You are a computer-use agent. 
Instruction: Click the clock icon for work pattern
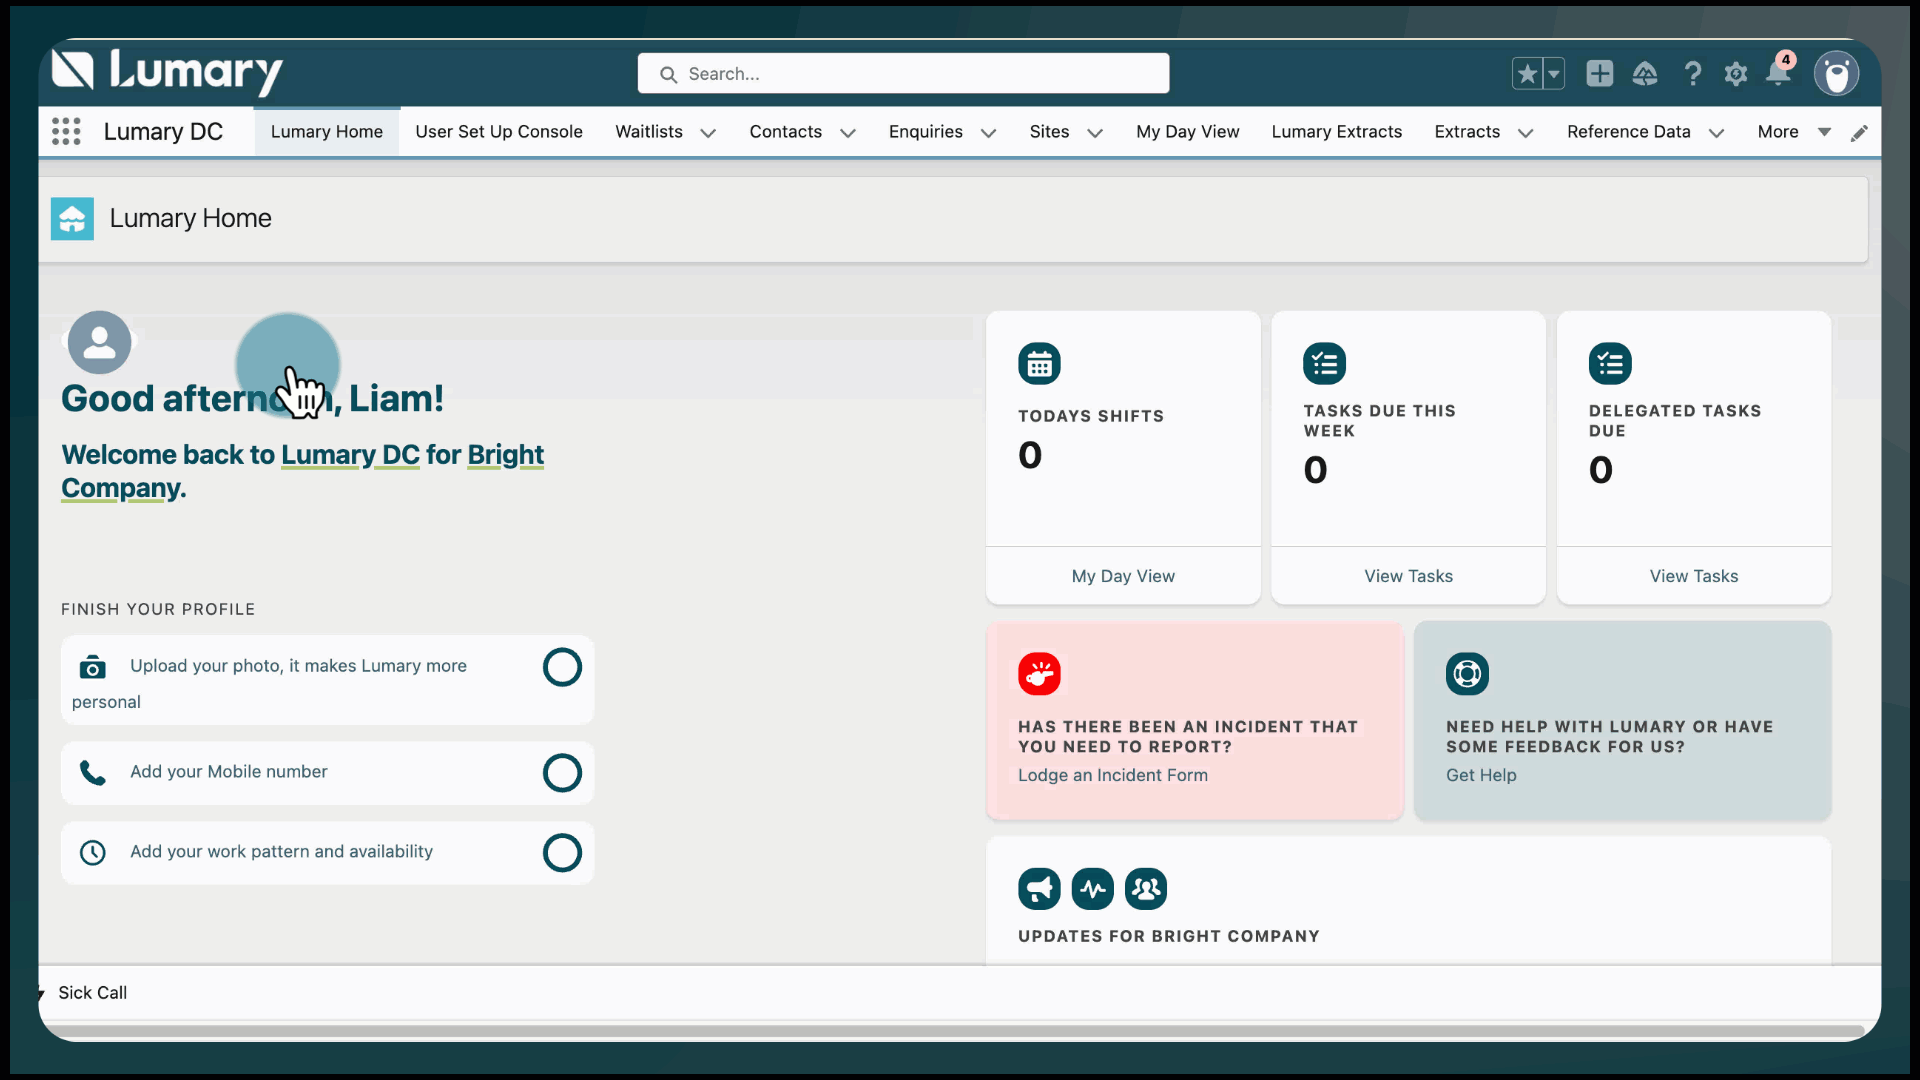pyautogui.click(x=93, y=852)
